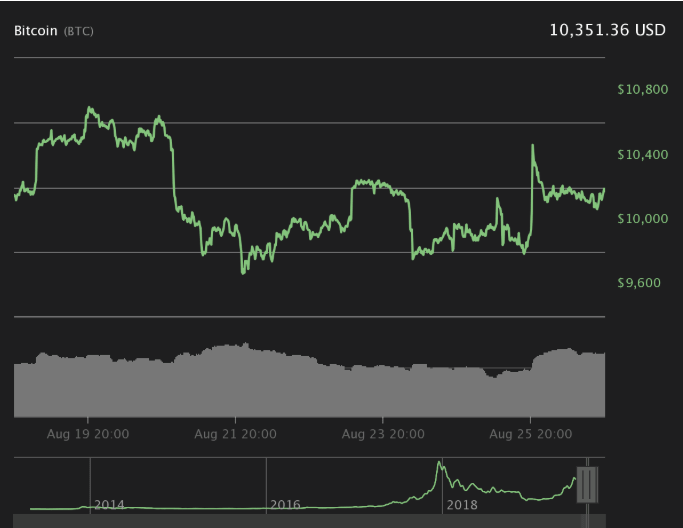Click the 2018 marker in range navigator
The height and width of the screenshot is (528, 683).
tap(462, 504)
